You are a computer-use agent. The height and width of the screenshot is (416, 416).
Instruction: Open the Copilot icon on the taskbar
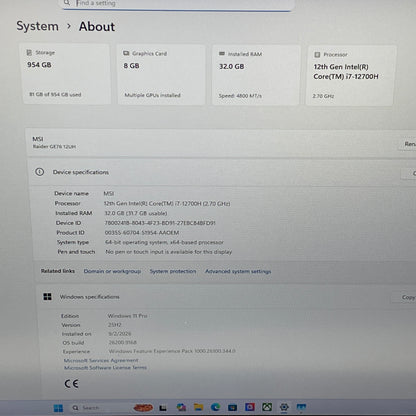tap(181, 407)
